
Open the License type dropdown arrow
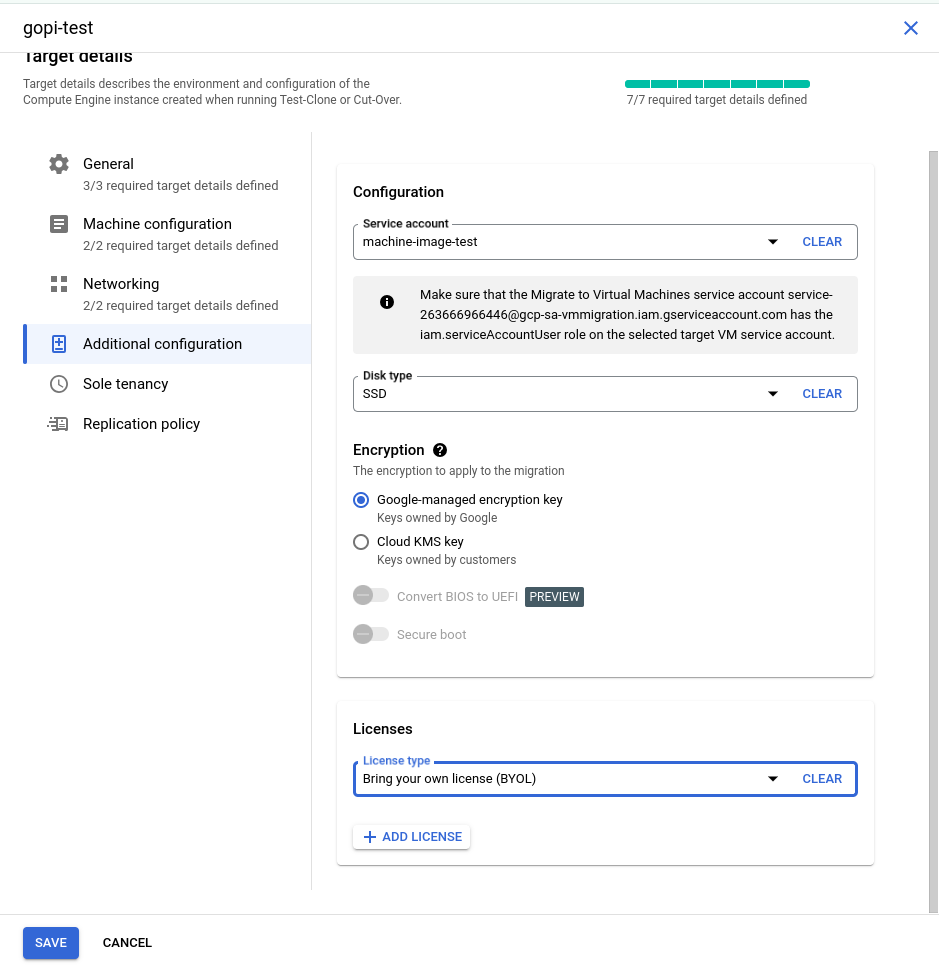coord(772,779)
